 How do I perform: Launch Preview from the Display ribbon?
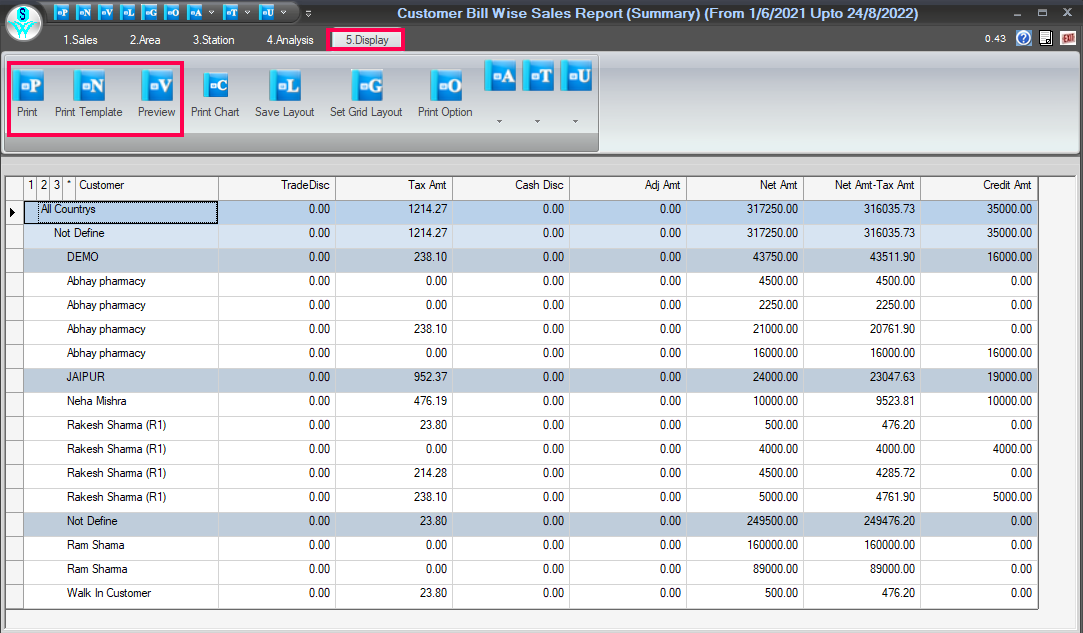157,93
